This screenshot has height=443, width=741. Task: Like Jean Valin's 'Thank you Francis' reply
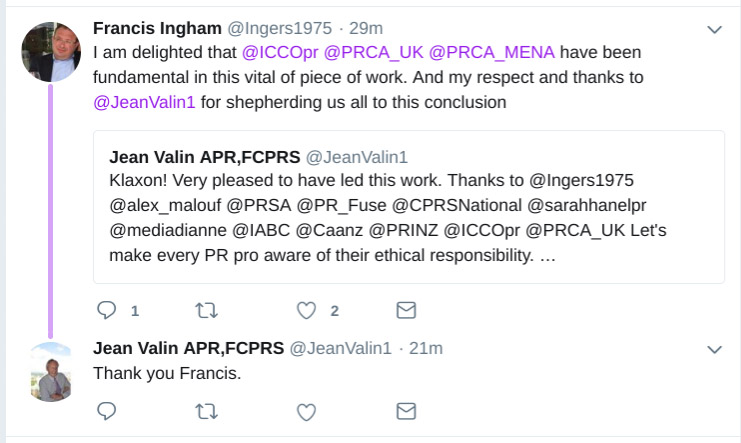pyautogui.click(x=307, y=411)
